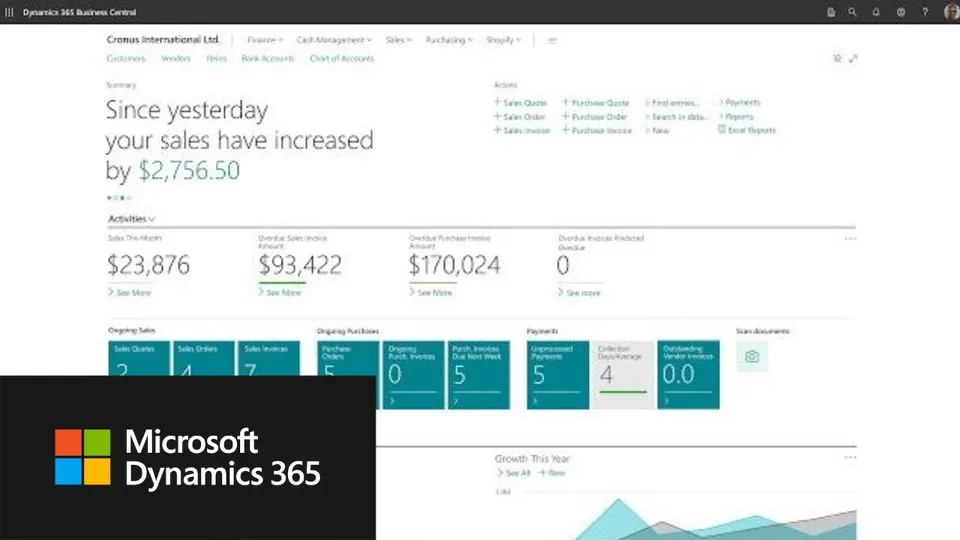Open the Chart of Accounts tab
This screenshot has height=540, width=960.
click(342, 59)
